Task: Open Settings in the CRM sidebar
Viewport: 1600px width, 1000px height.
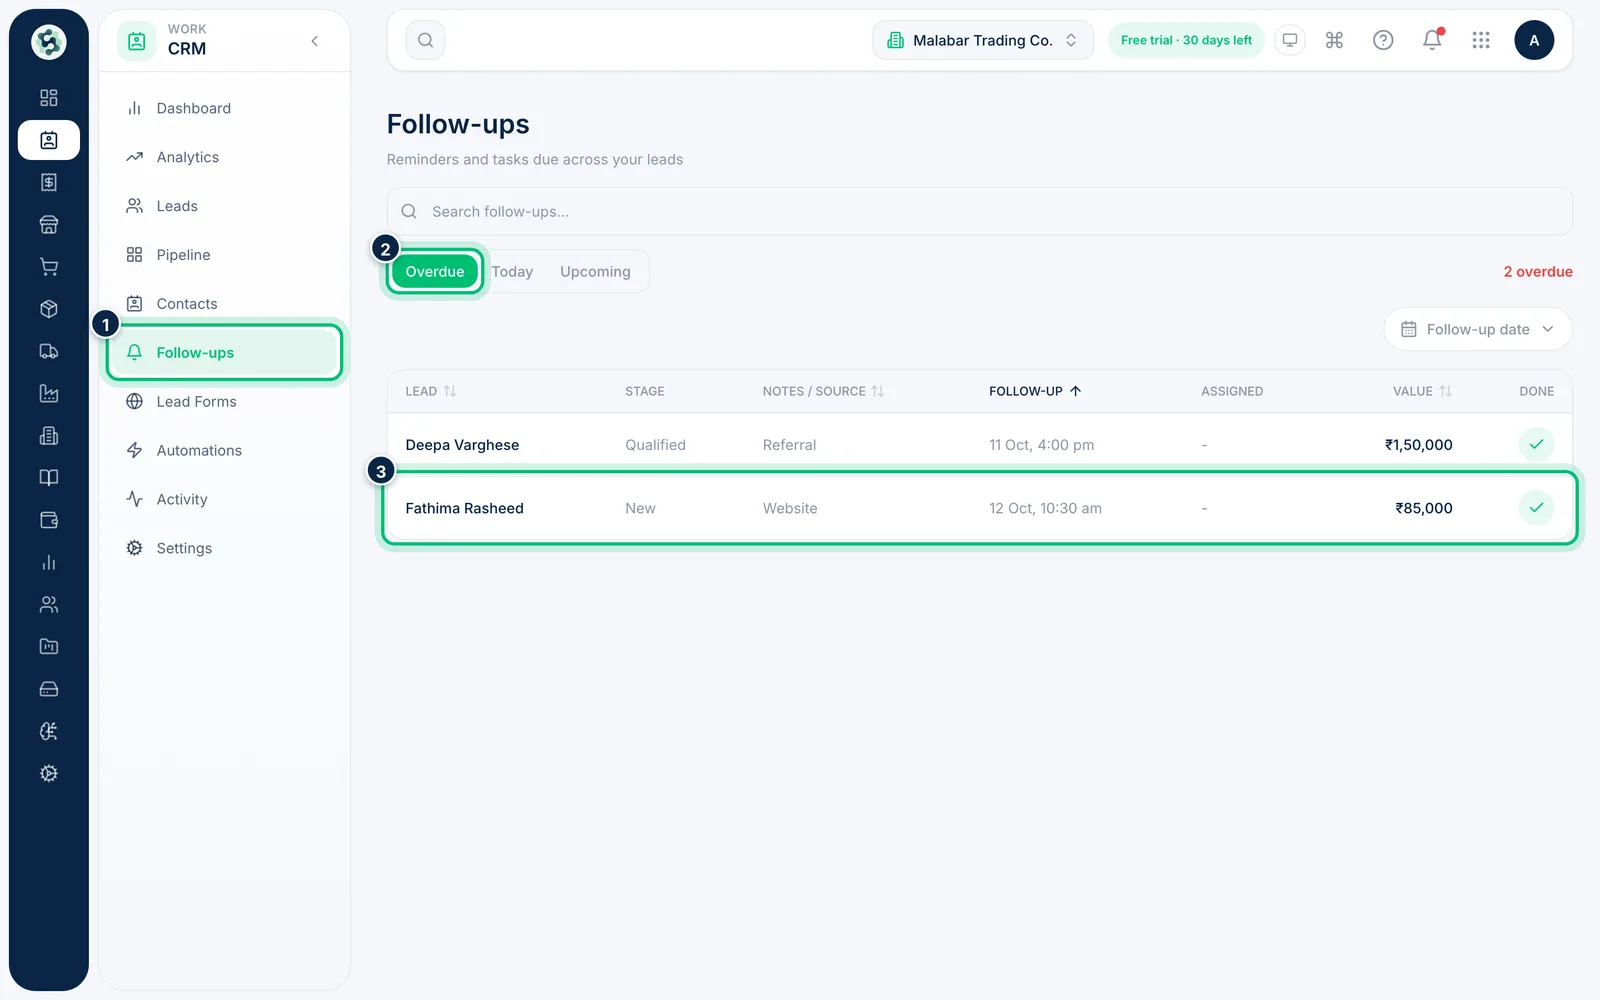Action: coord(224,548)
